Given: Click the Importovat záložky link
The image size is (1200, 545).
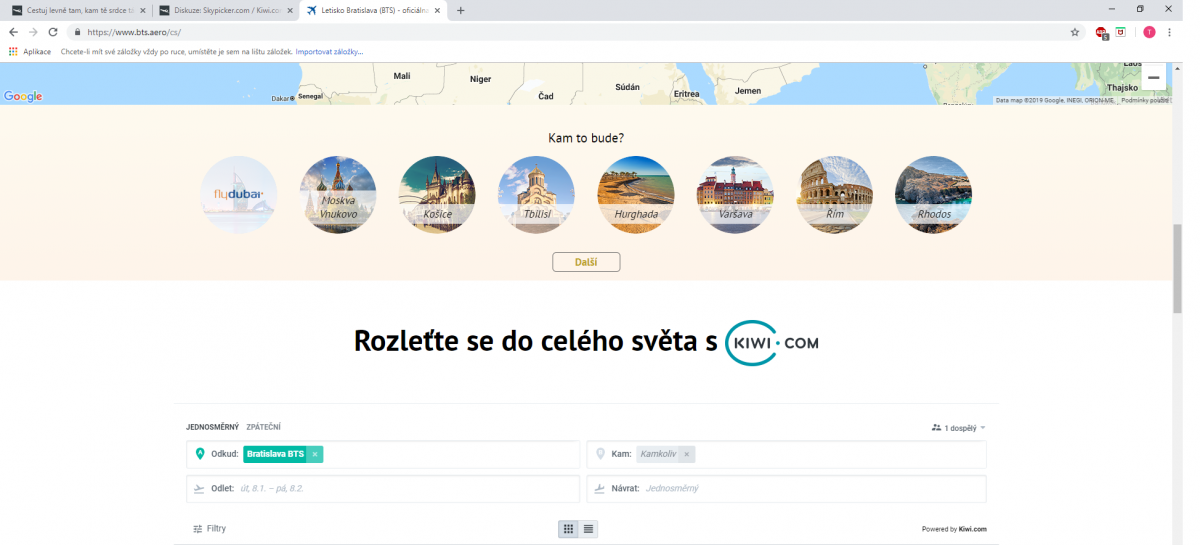Looking at the screenshot, I should tap(329, 51).
